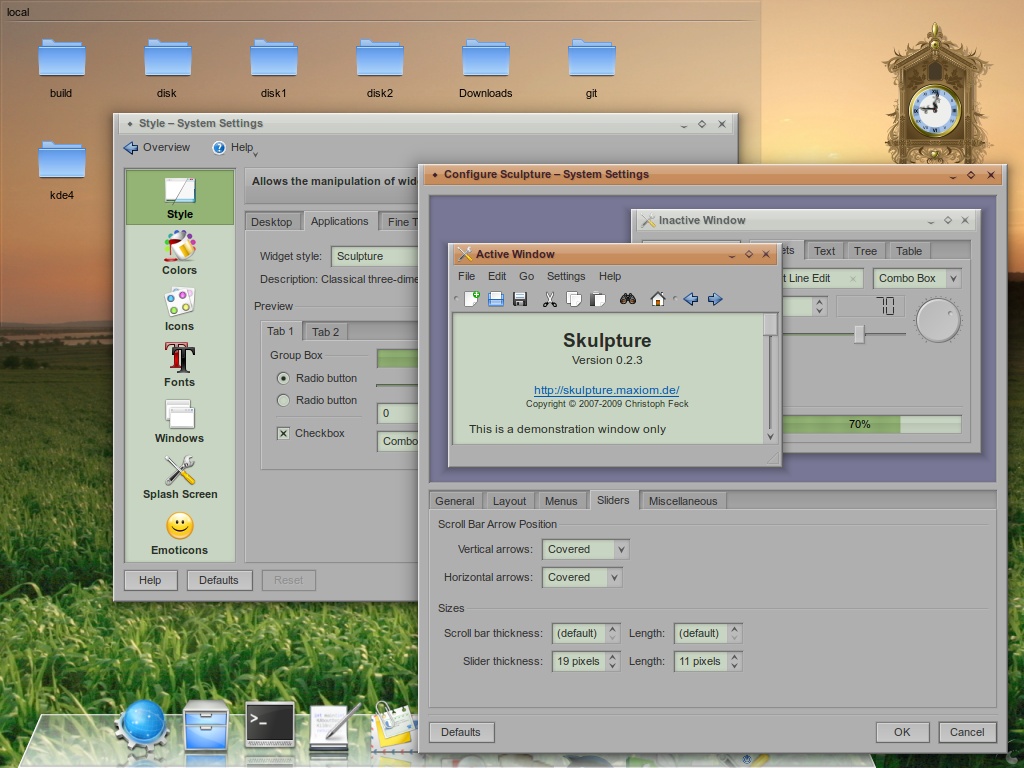The image size is (1024, 768).
Task: Click the Save floppy icon in Active Window toolbar
Action: (x=520, y=299)
